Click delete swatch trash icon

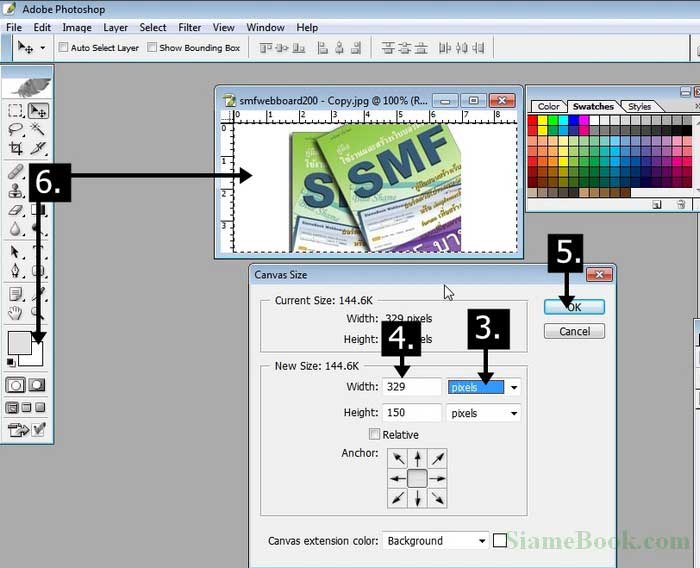point(681,205)
